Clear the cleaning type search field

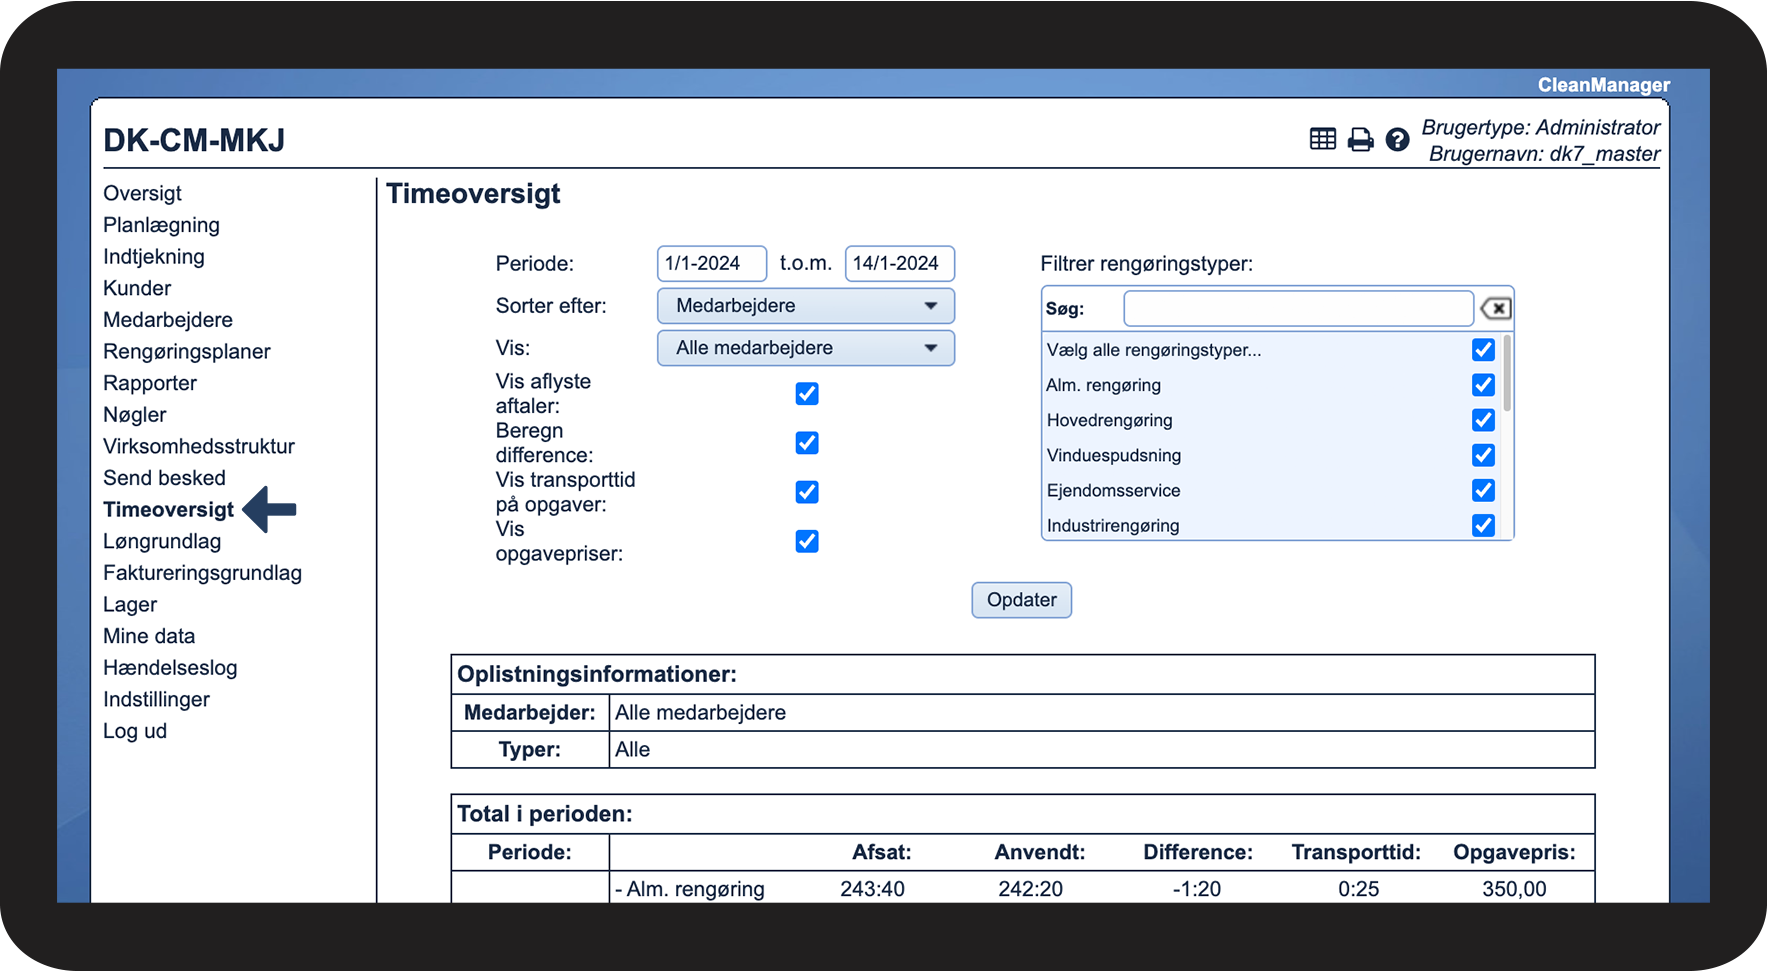(x=1495, y=308)
